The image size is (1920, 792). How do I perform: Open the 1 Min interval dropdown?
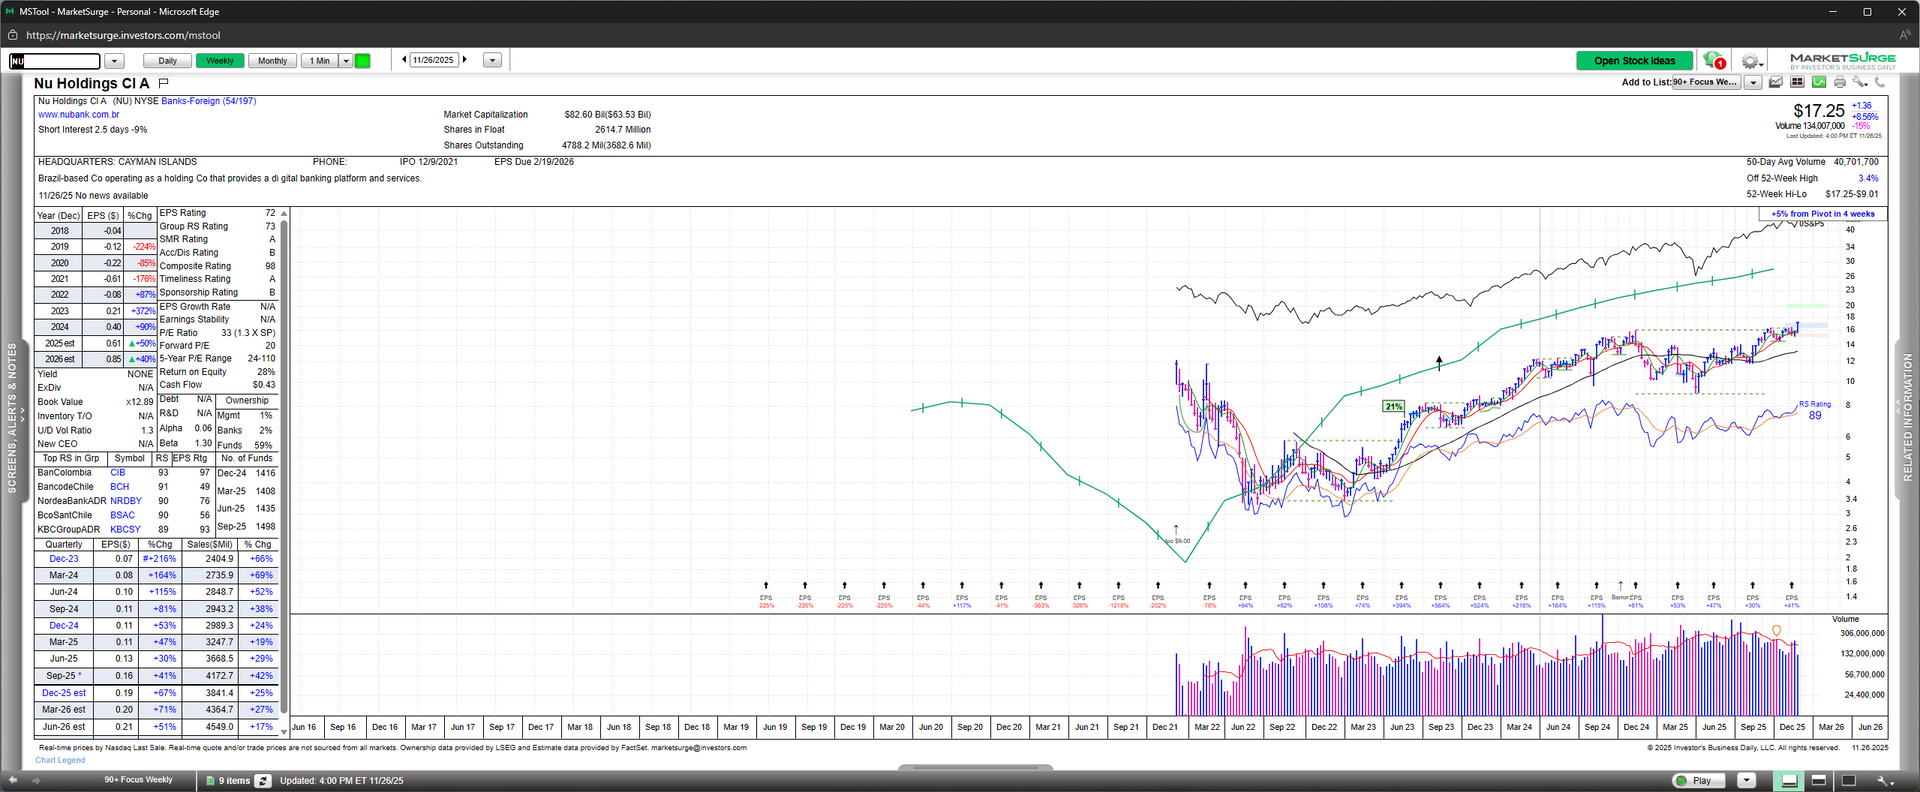tap(346, 61)
